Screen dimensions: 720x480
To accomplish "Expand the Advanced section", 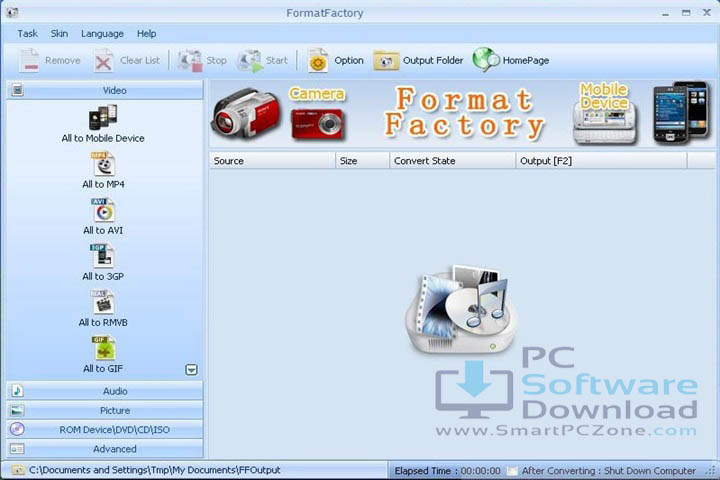I will [105, 449].
